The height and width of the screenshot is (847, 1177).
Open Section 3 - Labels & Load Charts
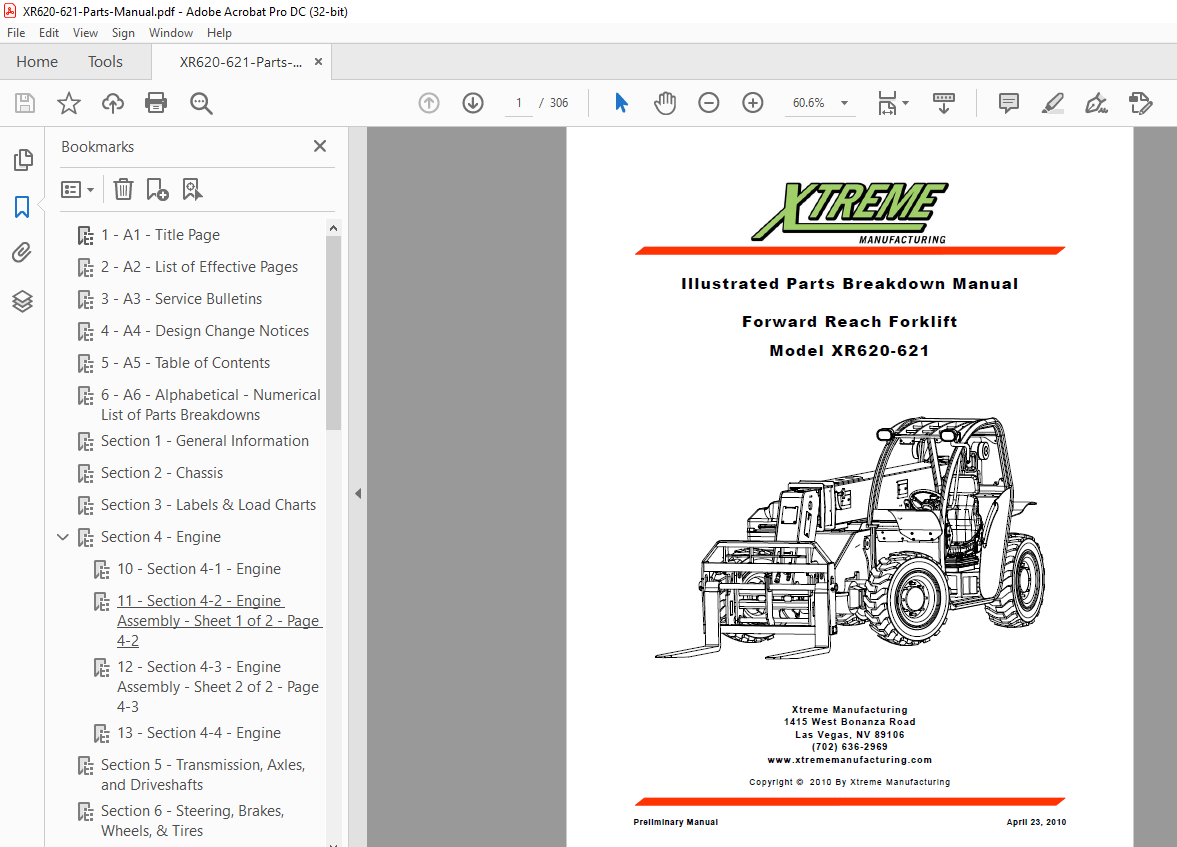pyautogui.click(x=208, y=505)
